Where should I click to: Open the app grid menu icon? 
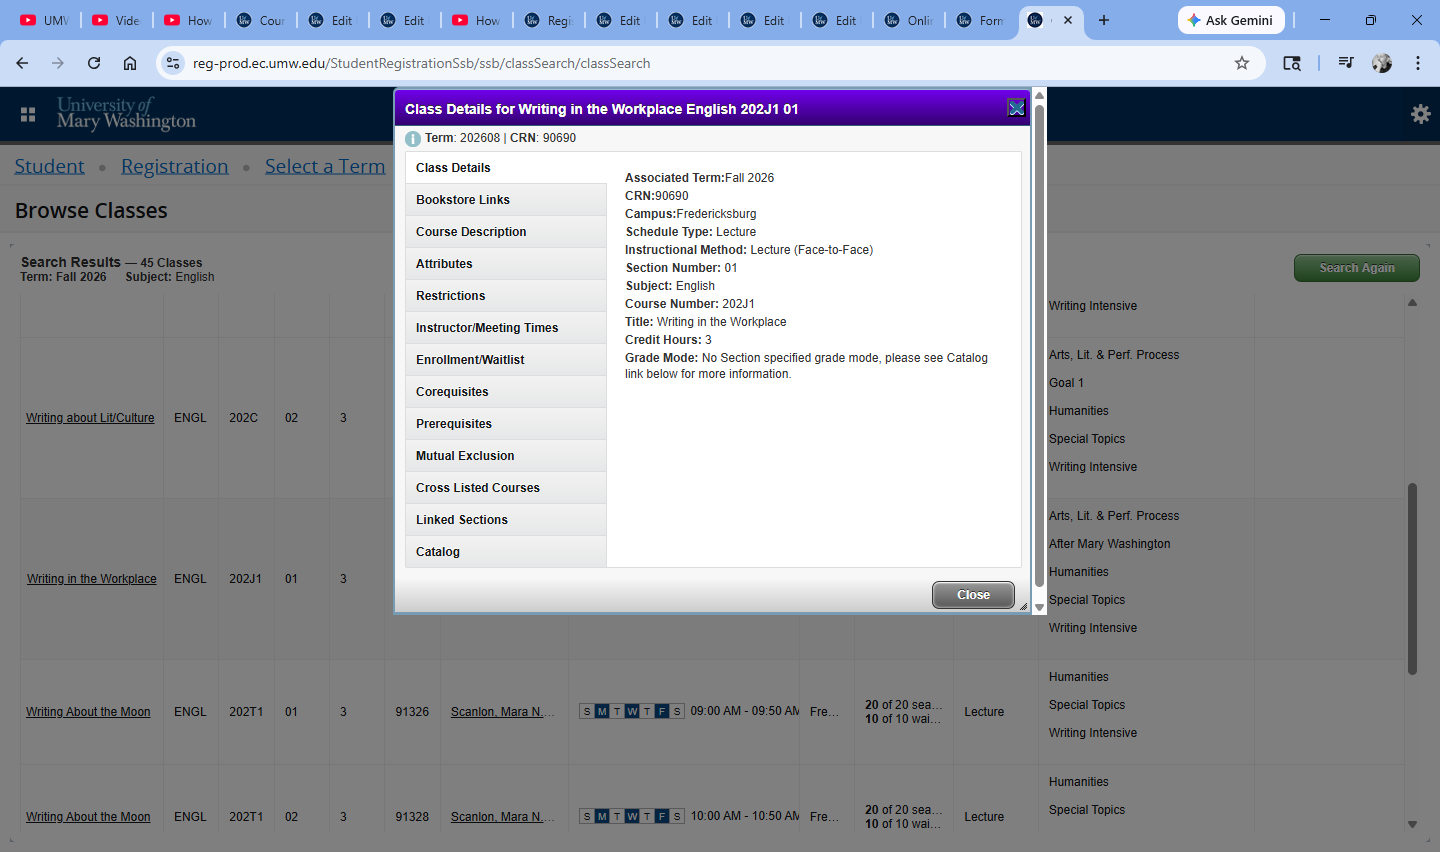click(28, 115)
